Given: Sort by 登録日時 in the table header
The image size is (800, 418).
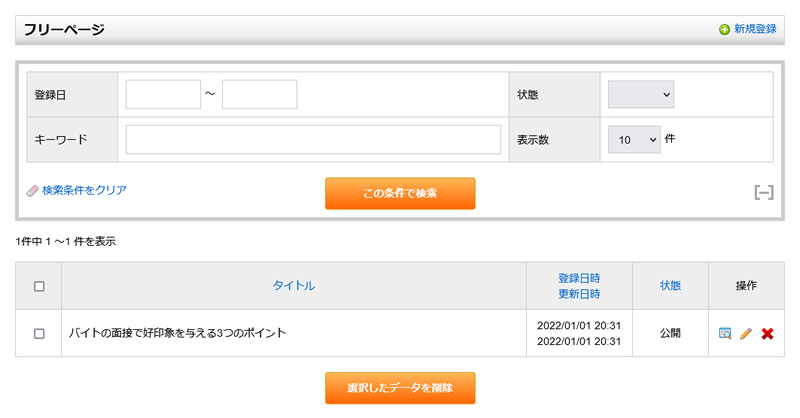Looking at the screenshot, I should pyautogui.click(x=580, y=278).
